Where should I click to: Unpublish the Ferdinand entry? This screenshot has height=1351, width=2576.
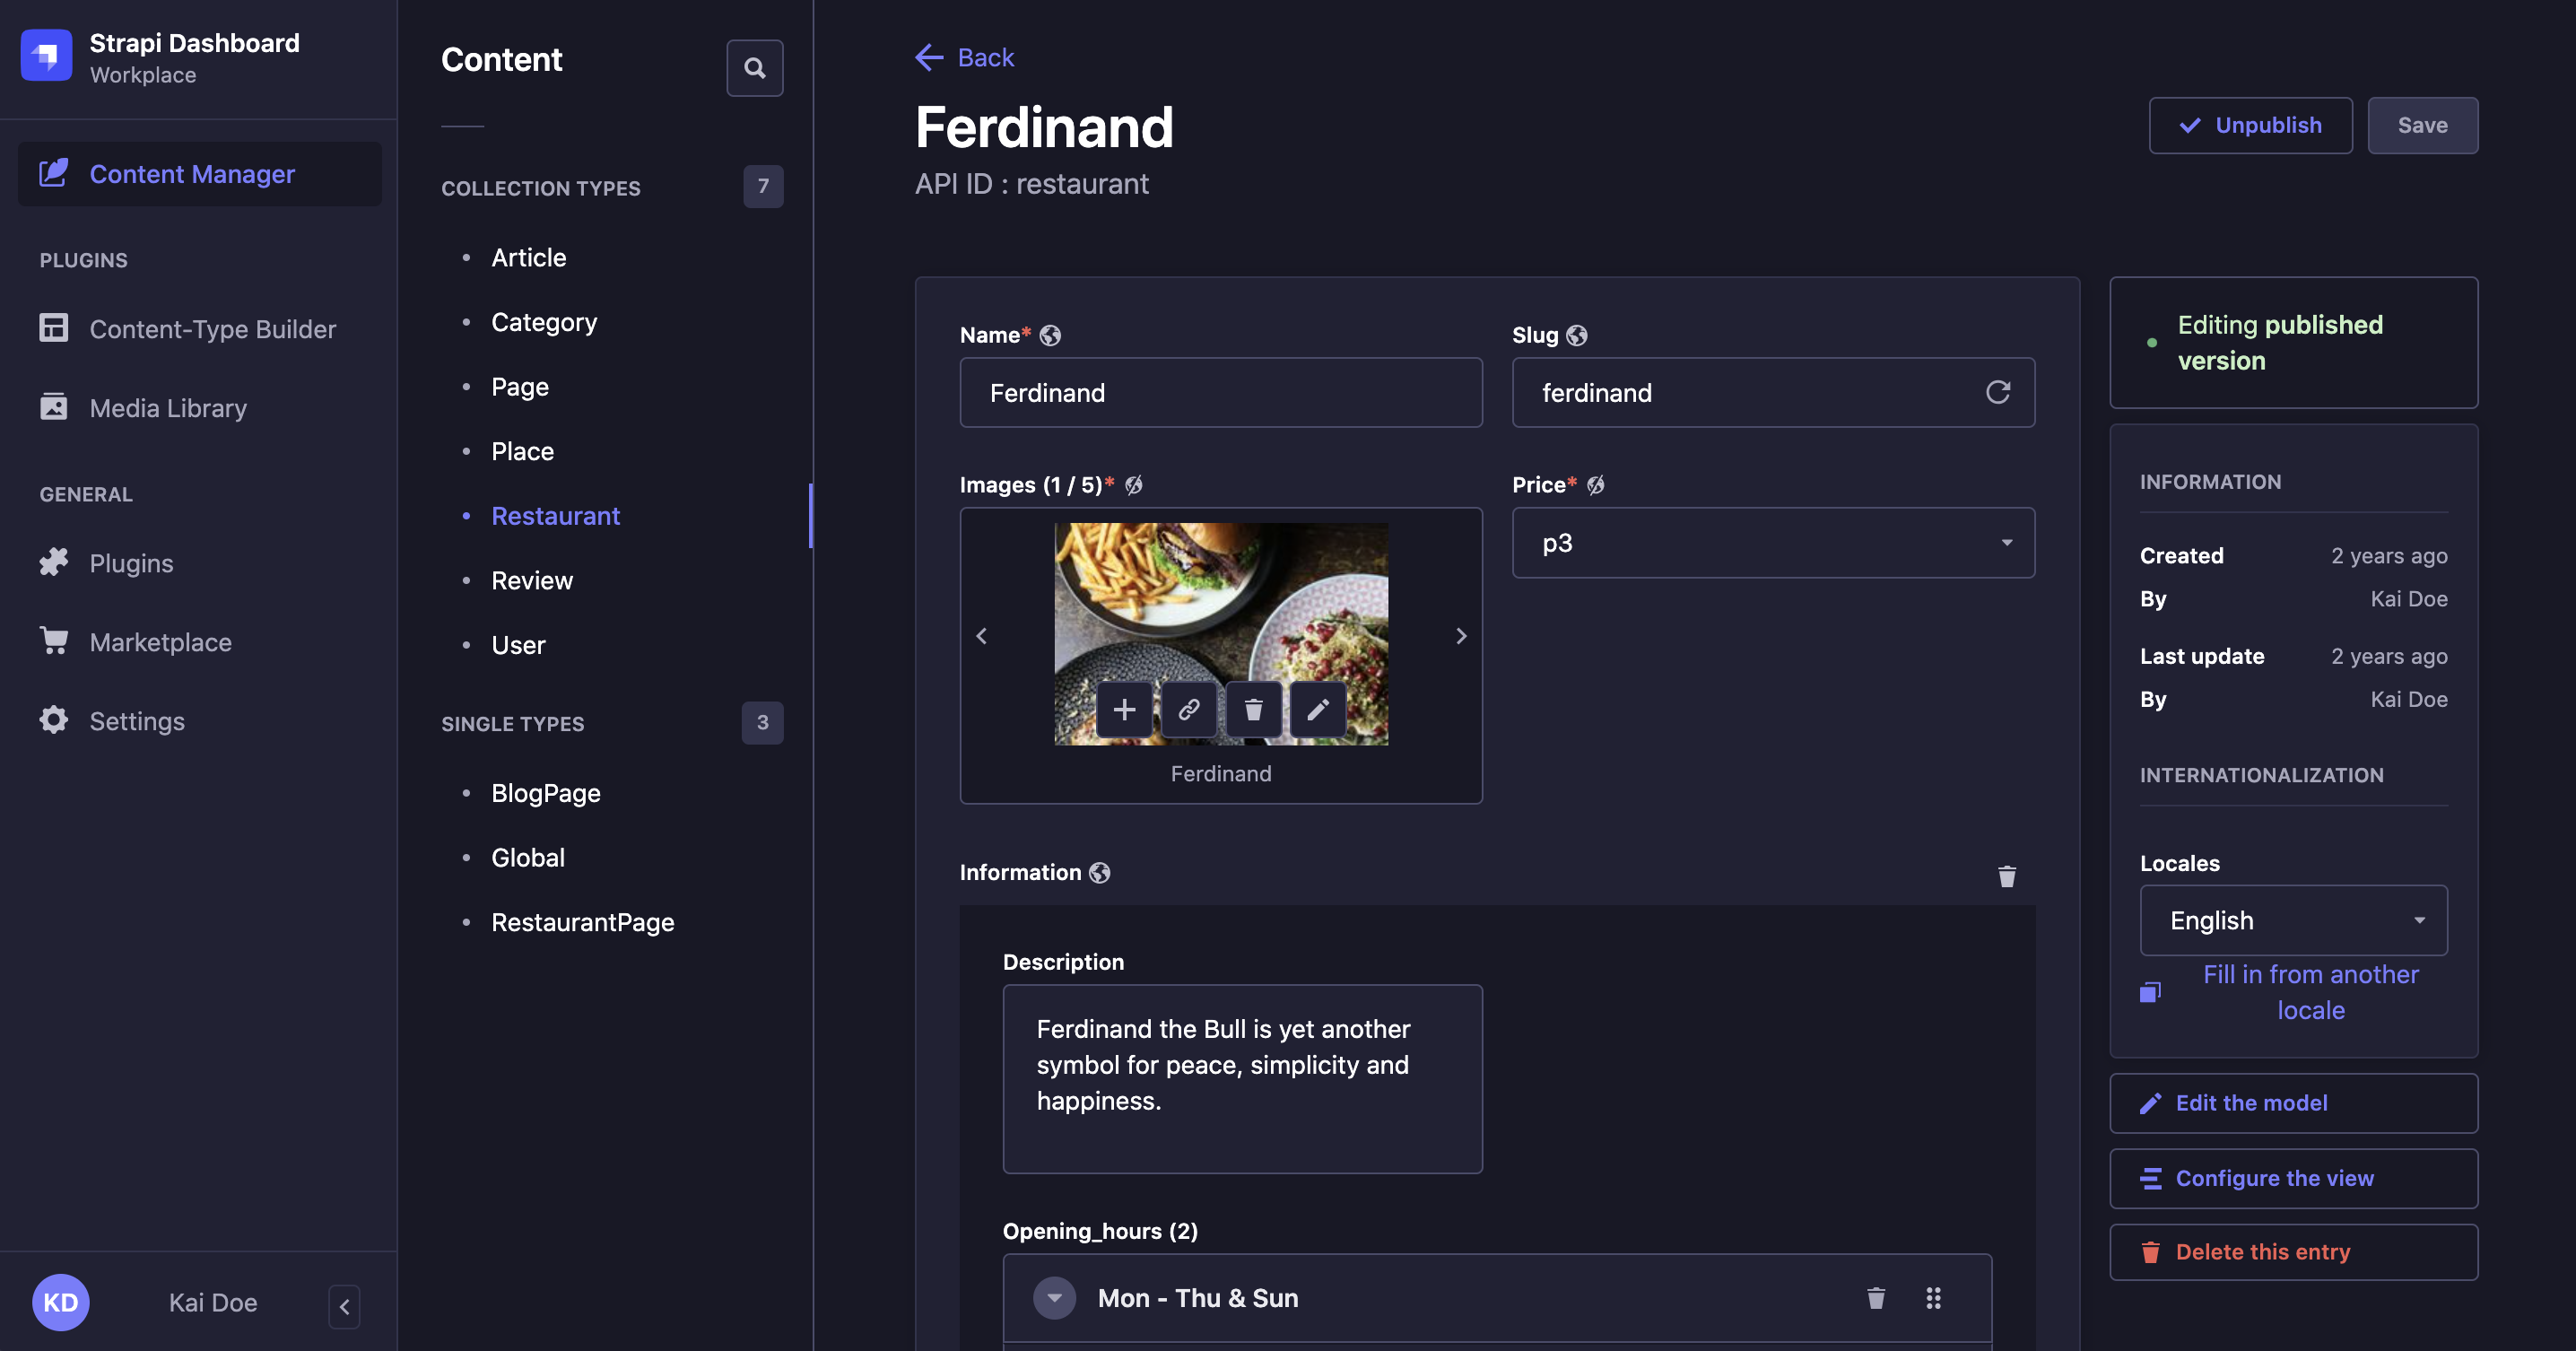[x=2250, y=125]
